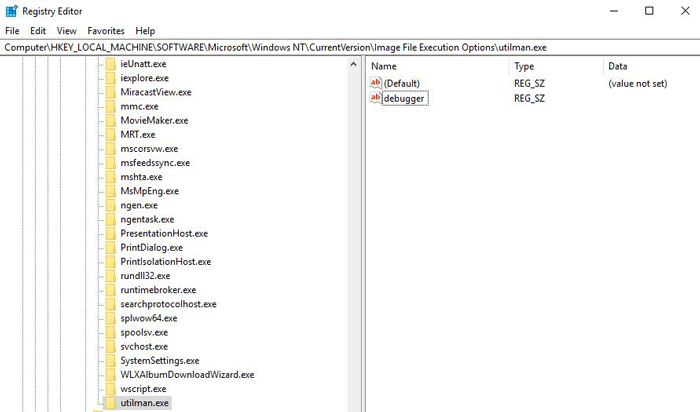Click REG_SZ type of debugger row

pyautogui.click(x=529, y=98)
